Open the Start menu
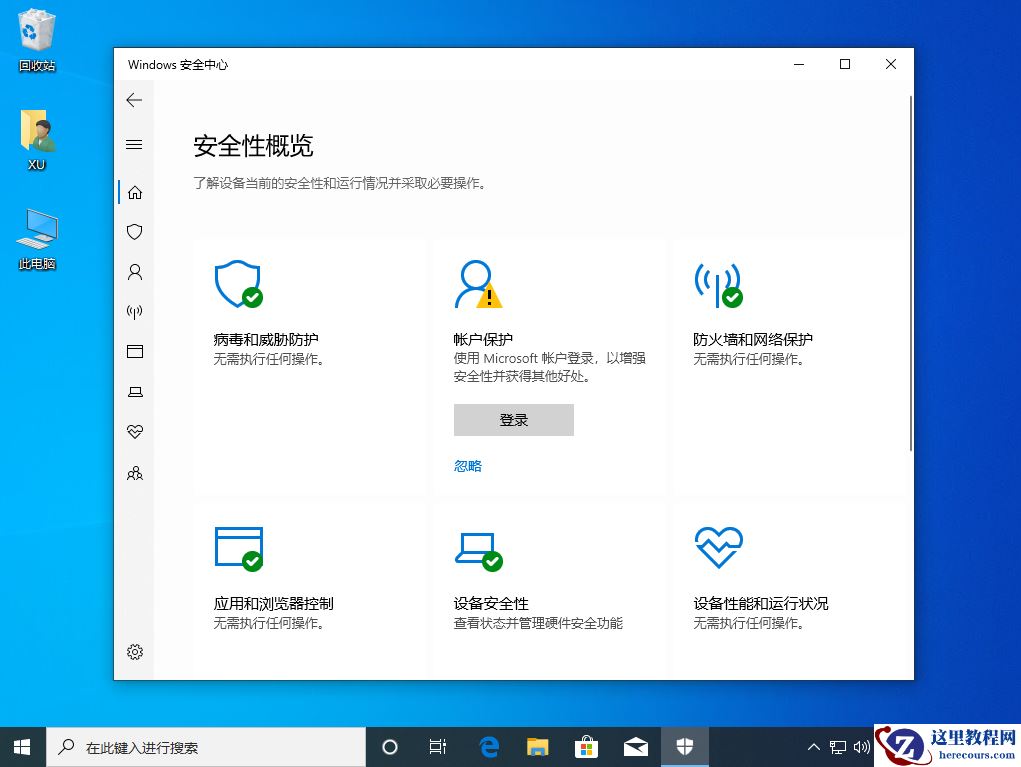This screenshot has height=767, width=1021. coord(21,746)
